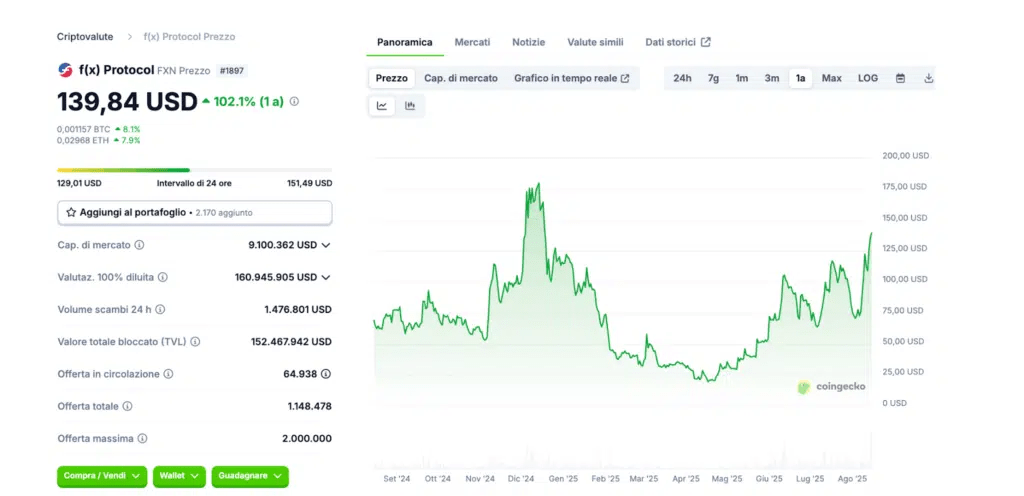Open info icon beside 102.1% change
The height and width of the screenshot is (496, 1024).
pos(294,102)
